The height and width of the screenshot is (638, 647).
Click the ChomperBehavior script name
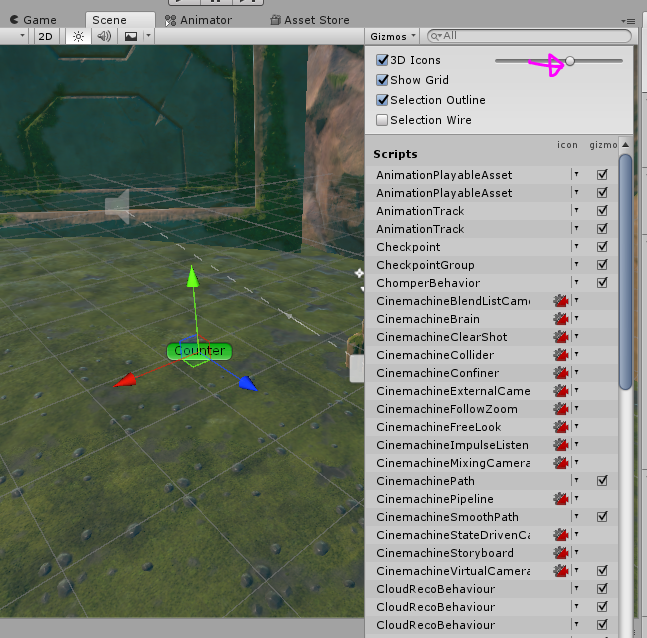pos(428,283)
